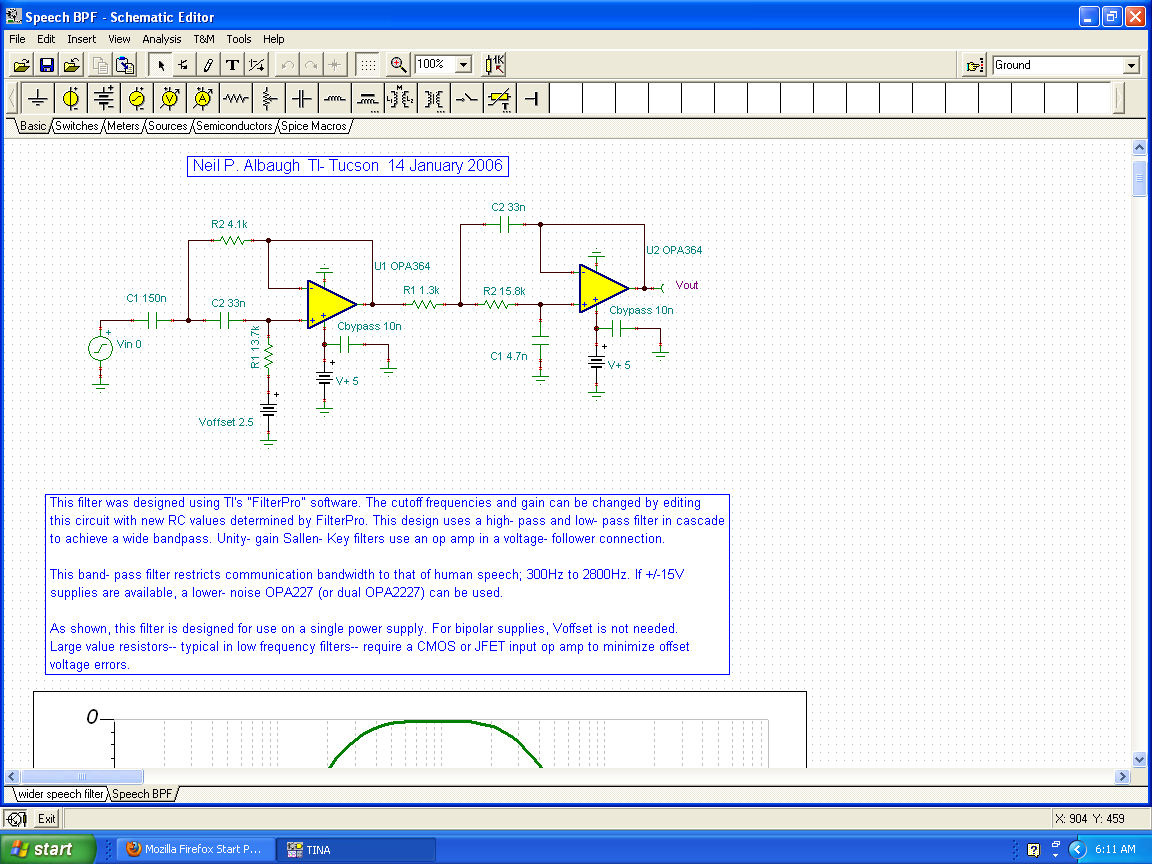
Task: Switch to the Semiconductors component tab
Action: click(234, 126)
